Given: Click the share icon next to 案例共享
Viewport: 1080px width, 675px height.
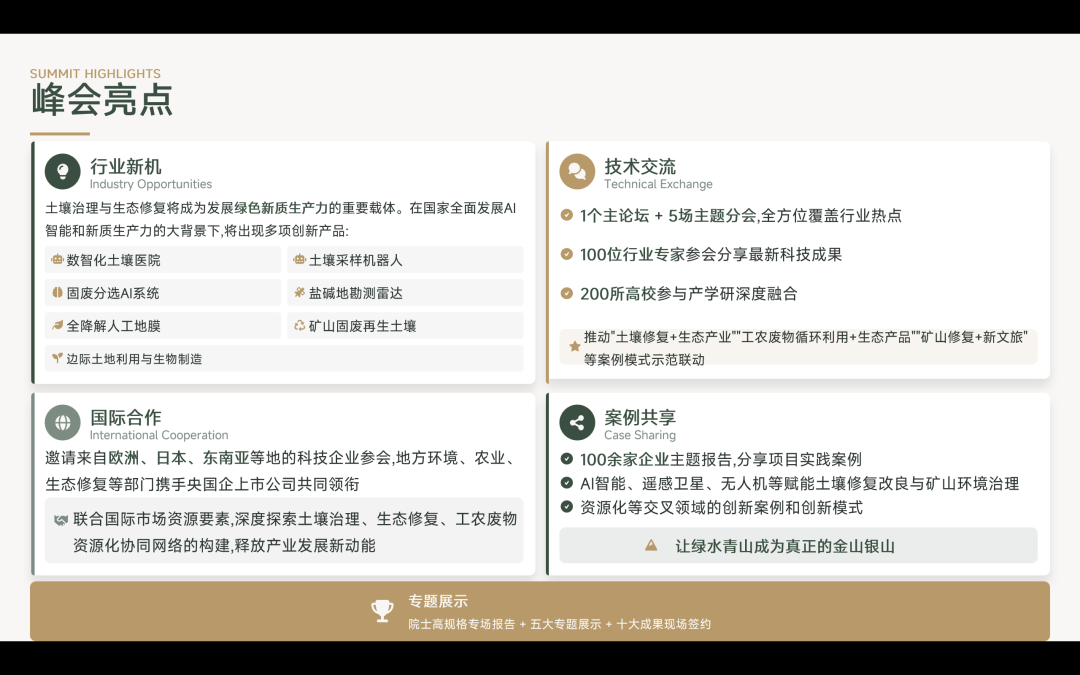Looking at the screenshot, I should 577,422.
